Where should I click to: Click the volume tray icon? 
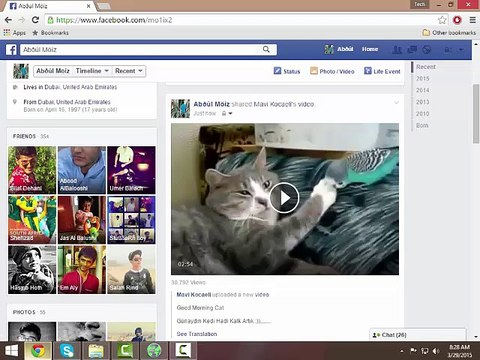[x=436, y=351]
